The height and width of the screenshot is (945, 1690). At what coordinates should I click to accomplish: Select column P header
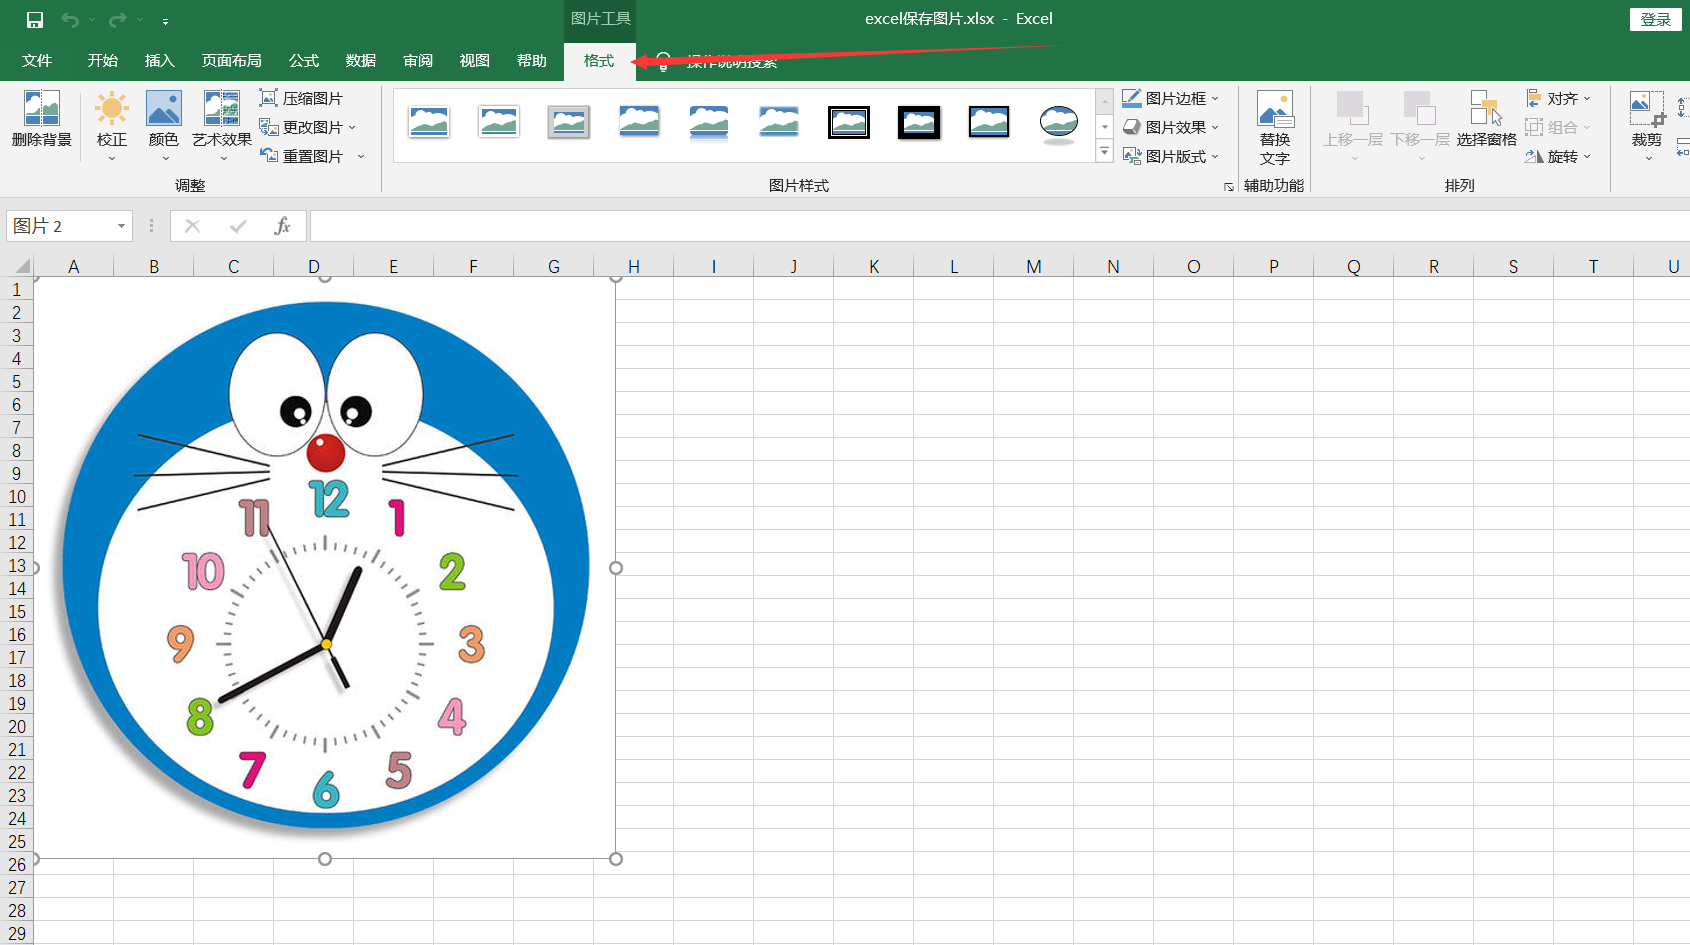point(1274,266)
